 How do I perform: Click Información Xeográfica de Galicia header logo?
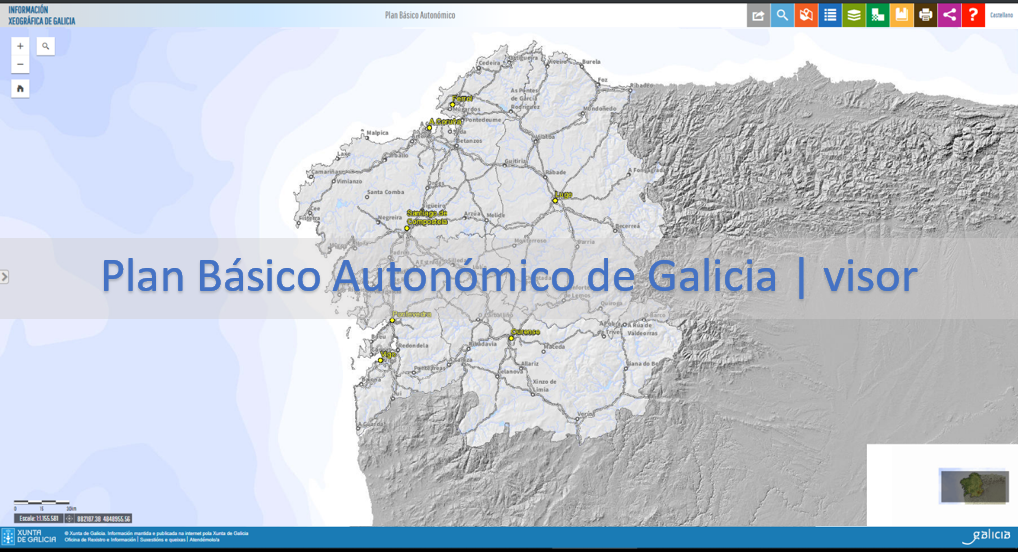(42, 16)
